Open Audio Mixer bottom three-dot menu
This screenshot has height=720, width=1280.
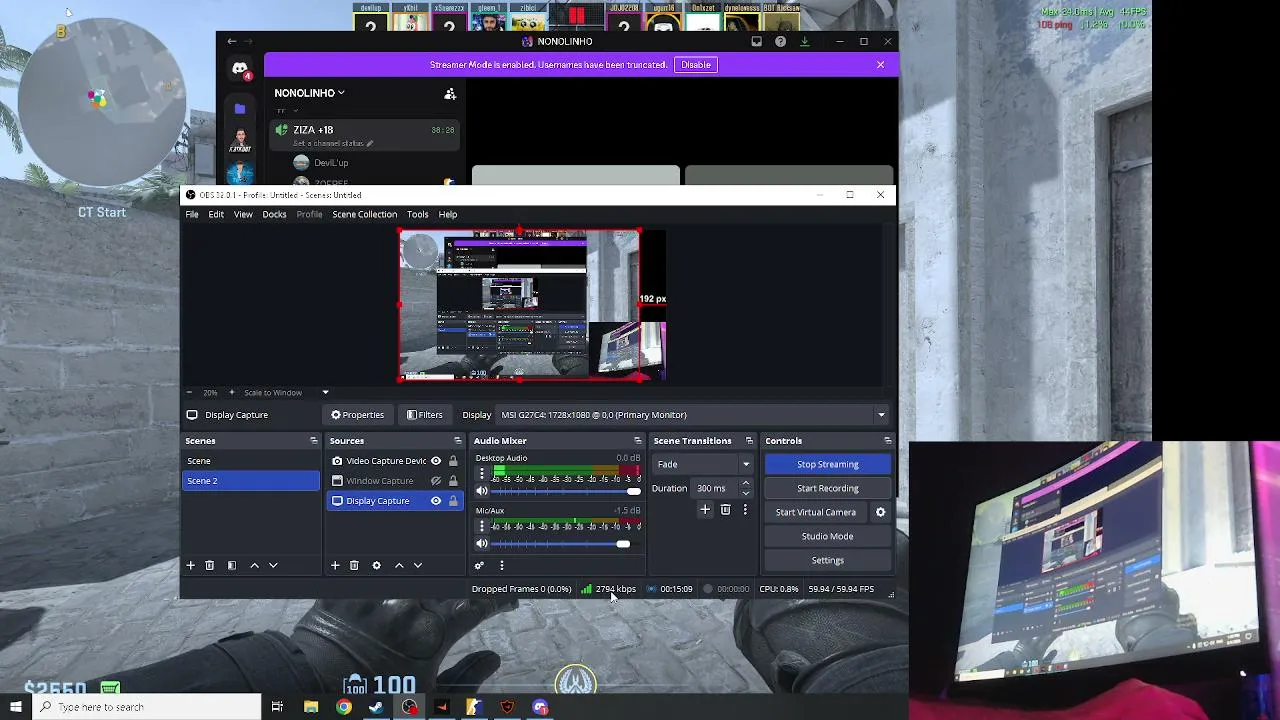pos(501,565)
